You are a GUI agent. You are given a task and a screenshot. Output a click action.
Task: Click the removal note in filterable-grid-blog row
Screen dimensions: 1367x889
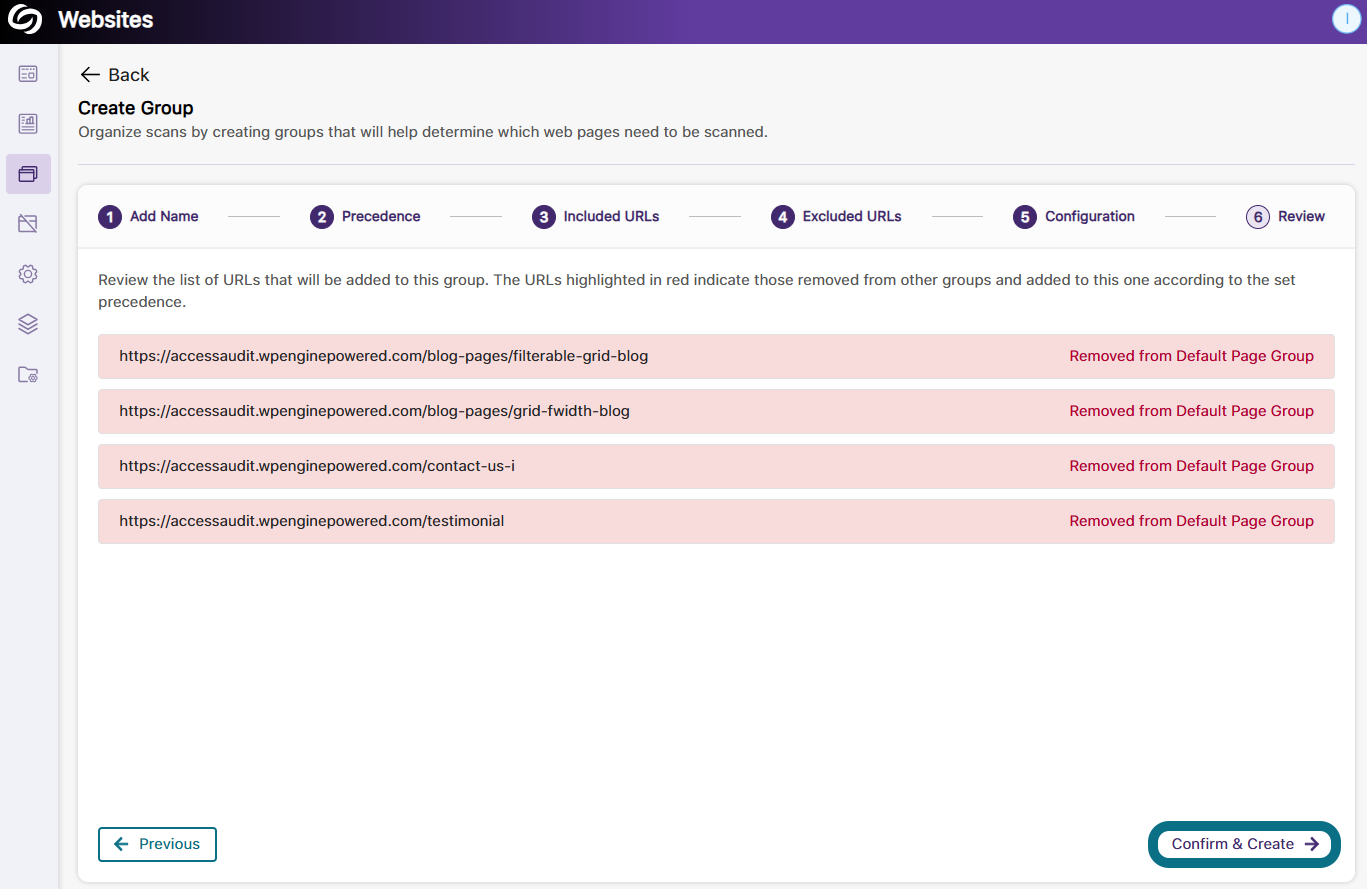1191,356
